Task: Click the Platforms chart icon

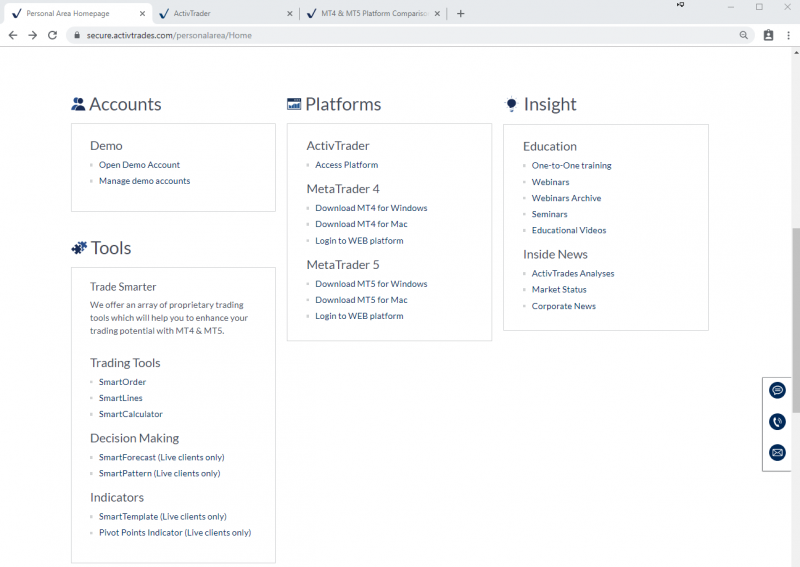Action: [294, 104]
